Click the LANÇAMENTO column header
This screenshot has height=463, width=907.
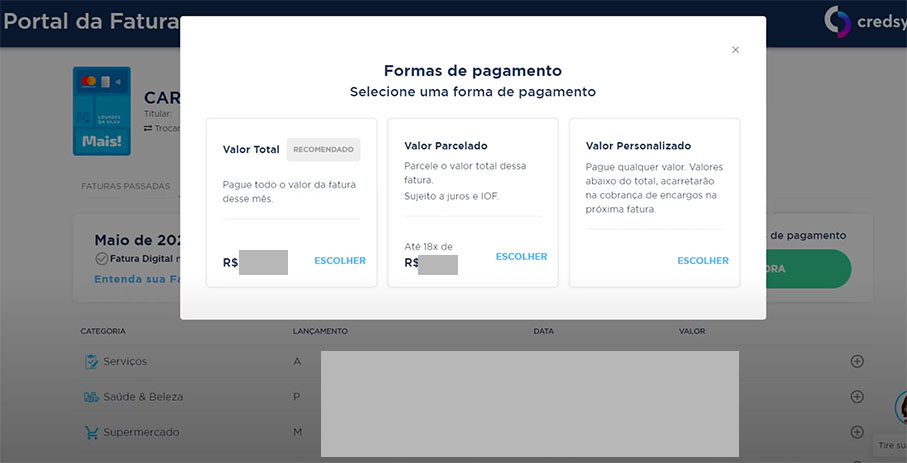click(x=320, y=331)
